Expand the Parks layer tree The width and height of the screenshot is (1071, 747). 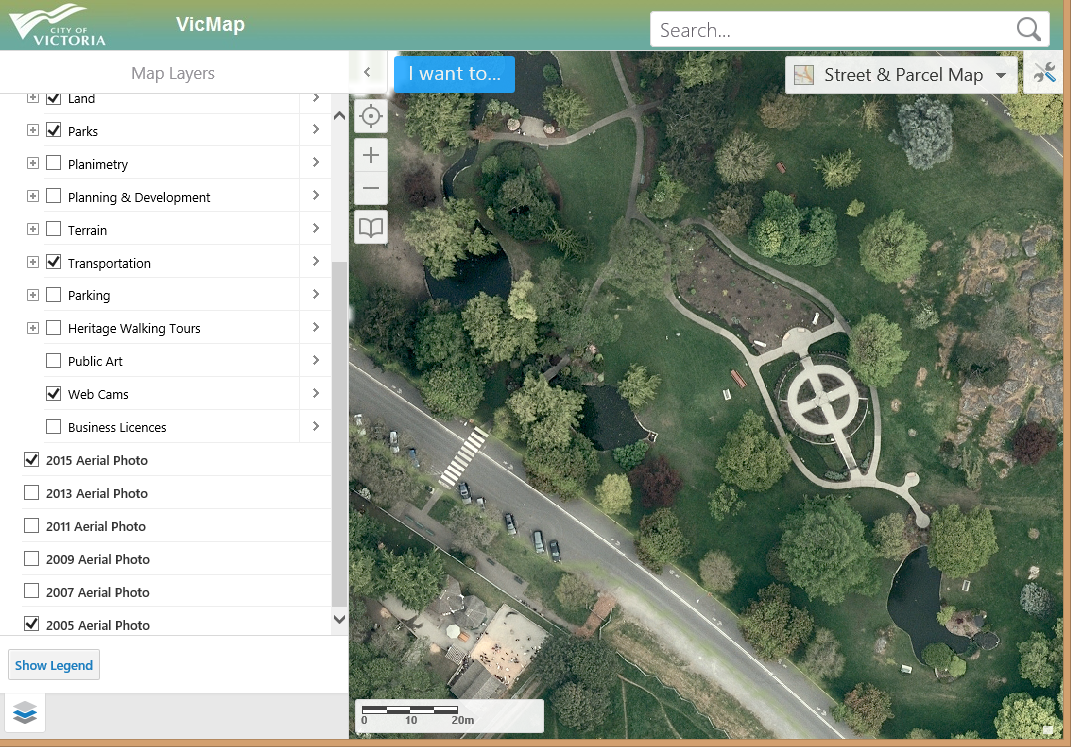(33, 130)
